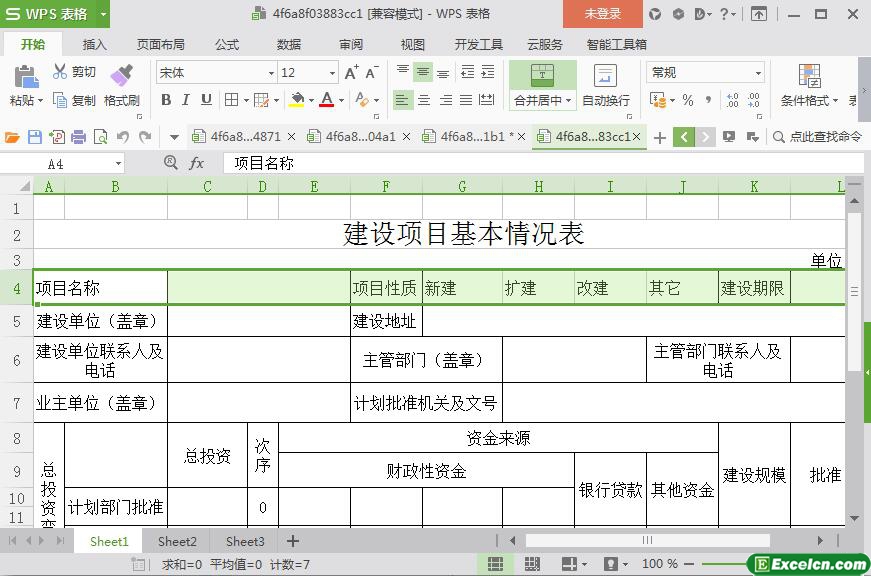
Task: Click Merge and Center (合并居中) icon
Action: pos(542,75)
